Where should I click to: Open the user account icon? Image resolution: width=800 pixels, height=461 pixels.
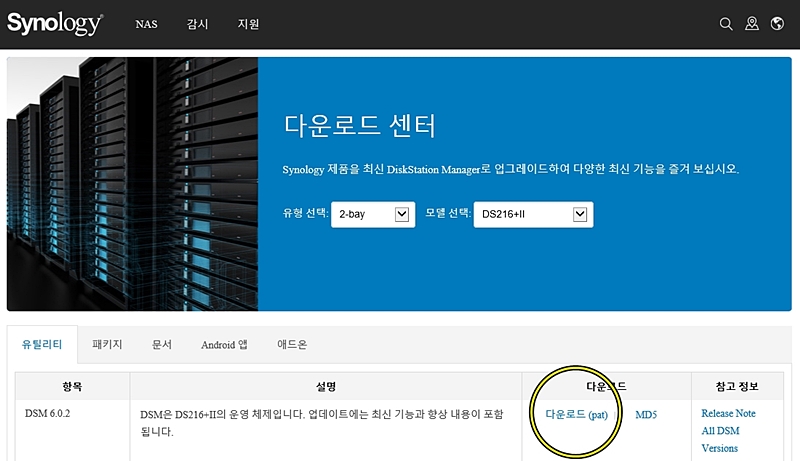click(x=752, y=23)
